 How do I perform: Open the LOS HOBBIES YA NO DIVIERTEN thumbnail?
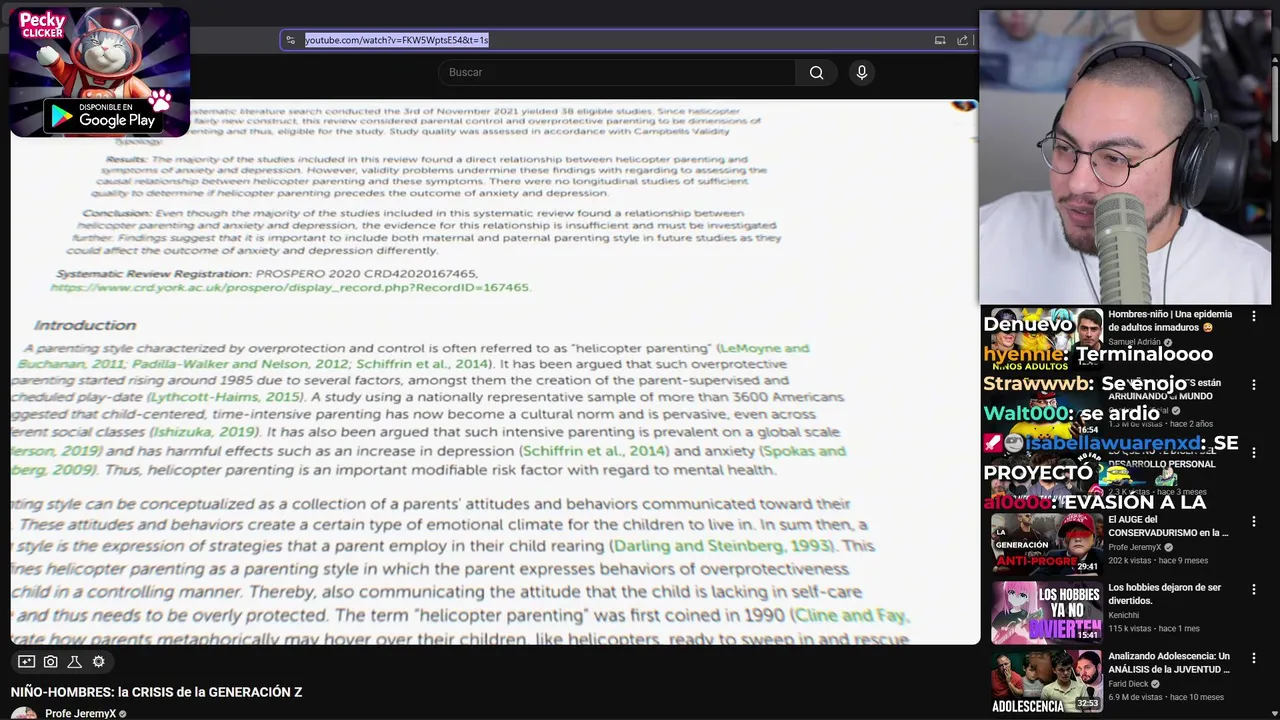(x=1046, y=612)
